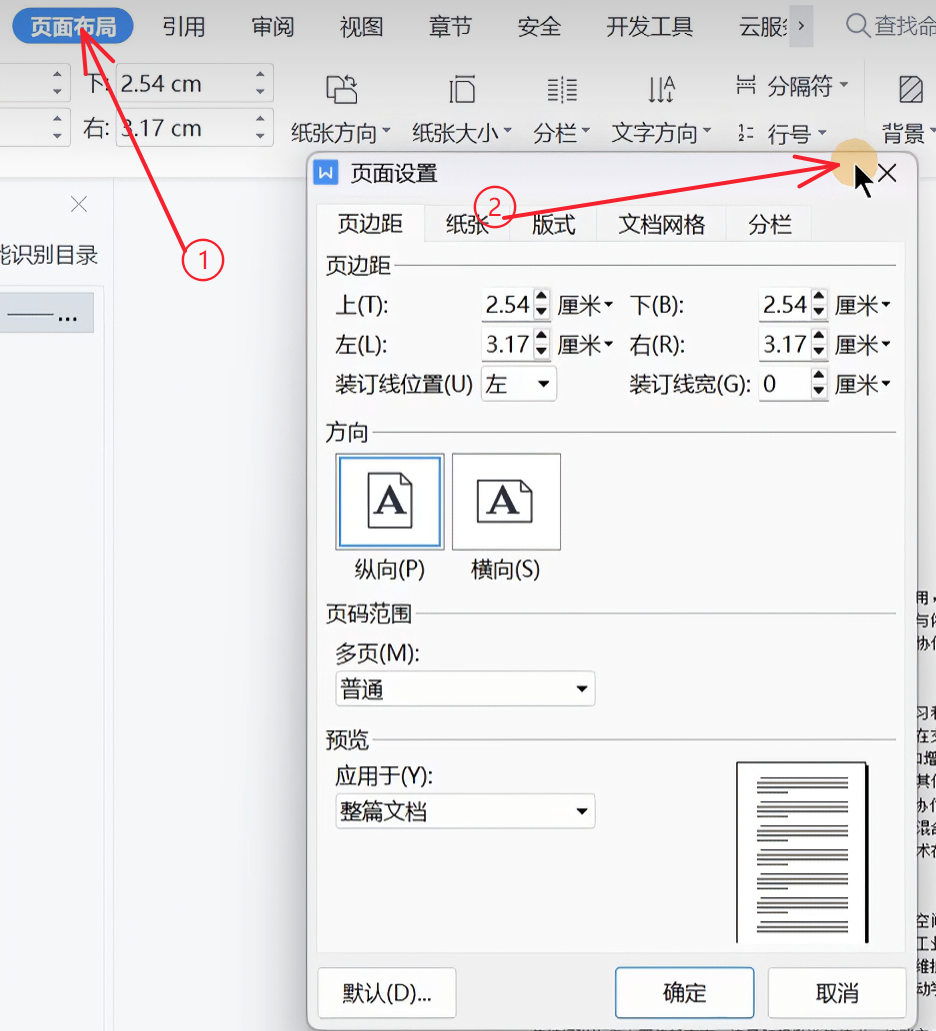Click the 背景 background icon

(910, 89)
